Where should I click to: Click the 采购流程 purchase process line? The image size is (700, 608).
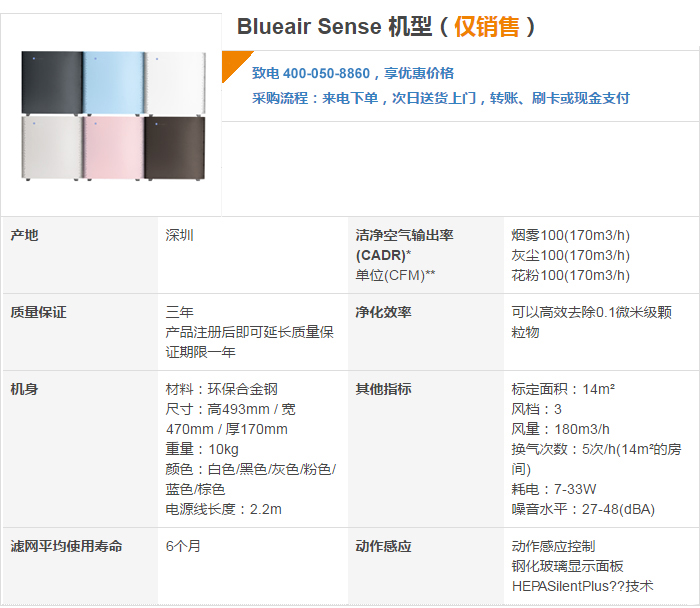click(441, 98)
